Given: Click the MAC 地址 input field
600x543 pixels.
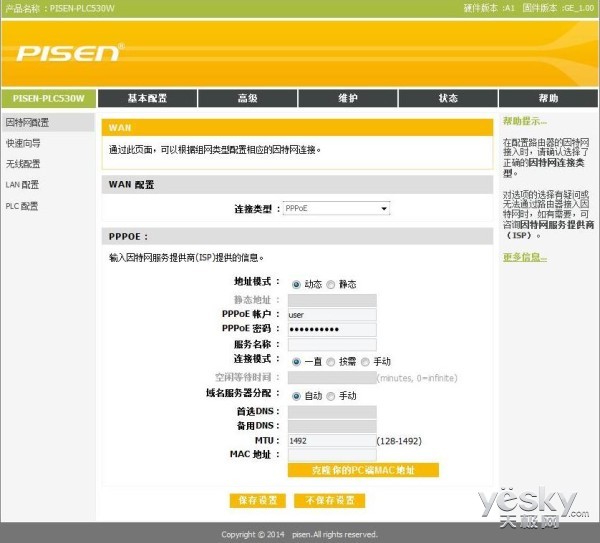Looking at the screenshot, I should tap(332, 455).
